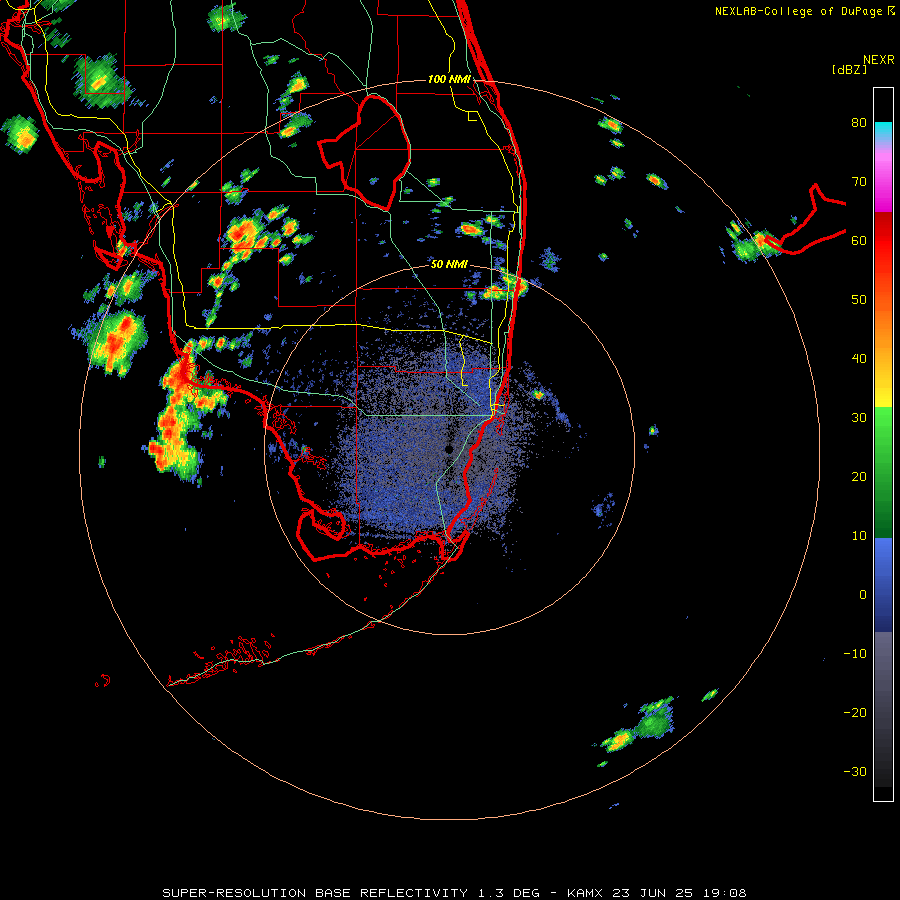Pick the orange band near 50 dBZ

click(x=883, y=300)
